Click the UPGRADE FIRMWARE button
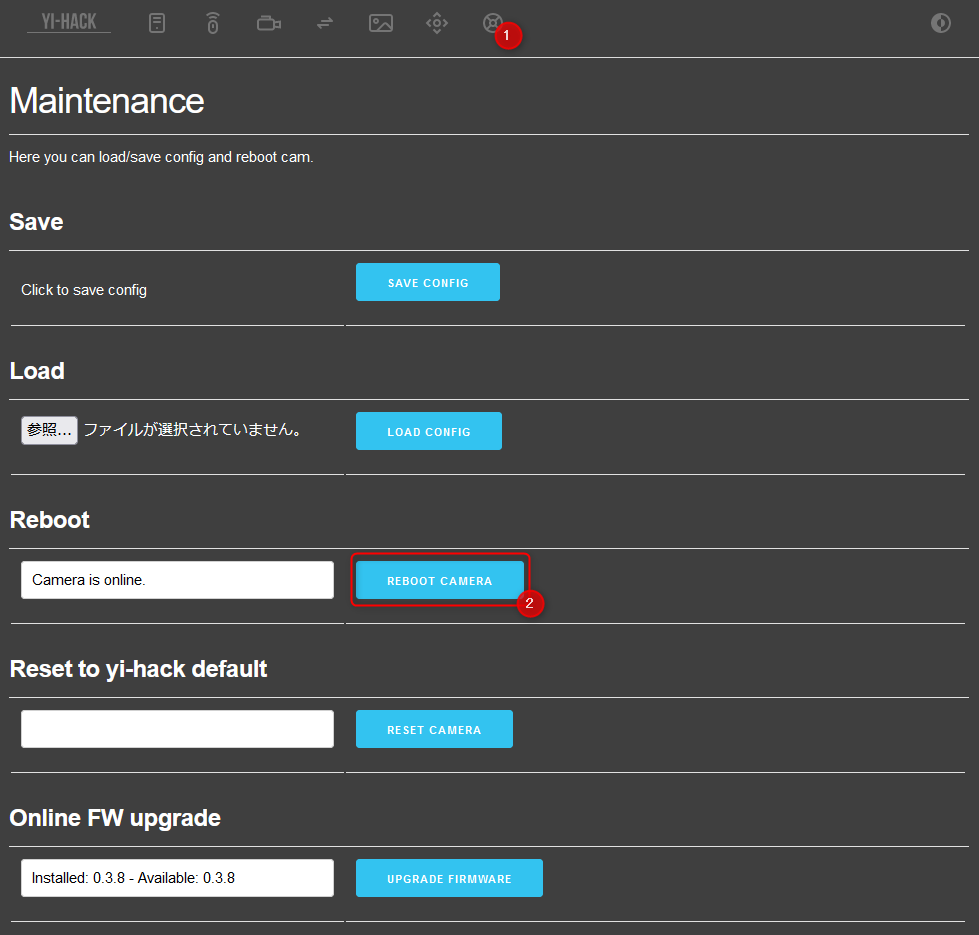979x935 pixels. coord(450,878)
